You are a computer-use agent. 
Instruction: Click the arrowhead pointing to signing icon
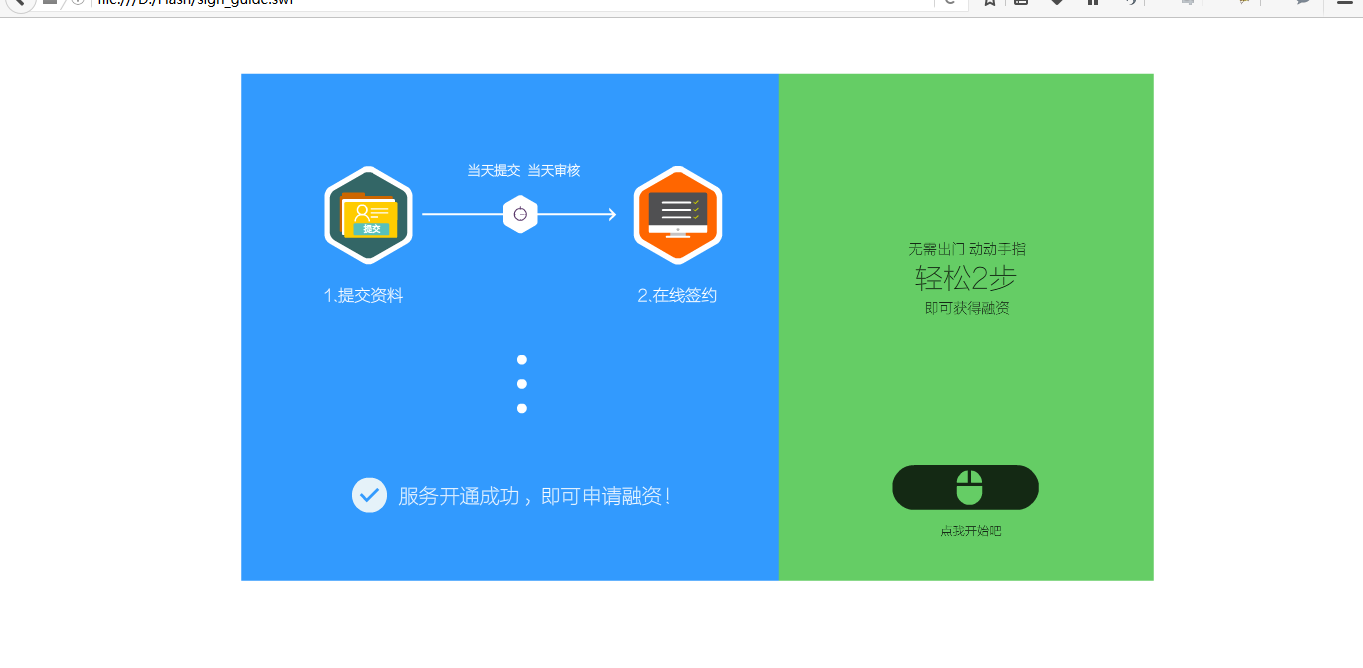click(x=610, y=214)
